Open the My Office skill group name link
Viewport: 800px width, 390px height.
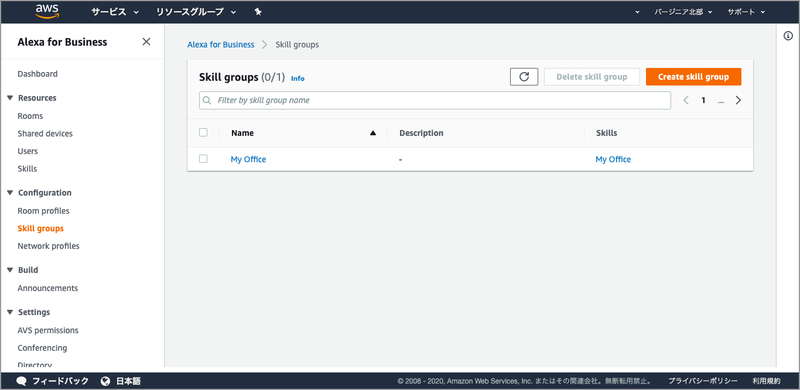248,159
